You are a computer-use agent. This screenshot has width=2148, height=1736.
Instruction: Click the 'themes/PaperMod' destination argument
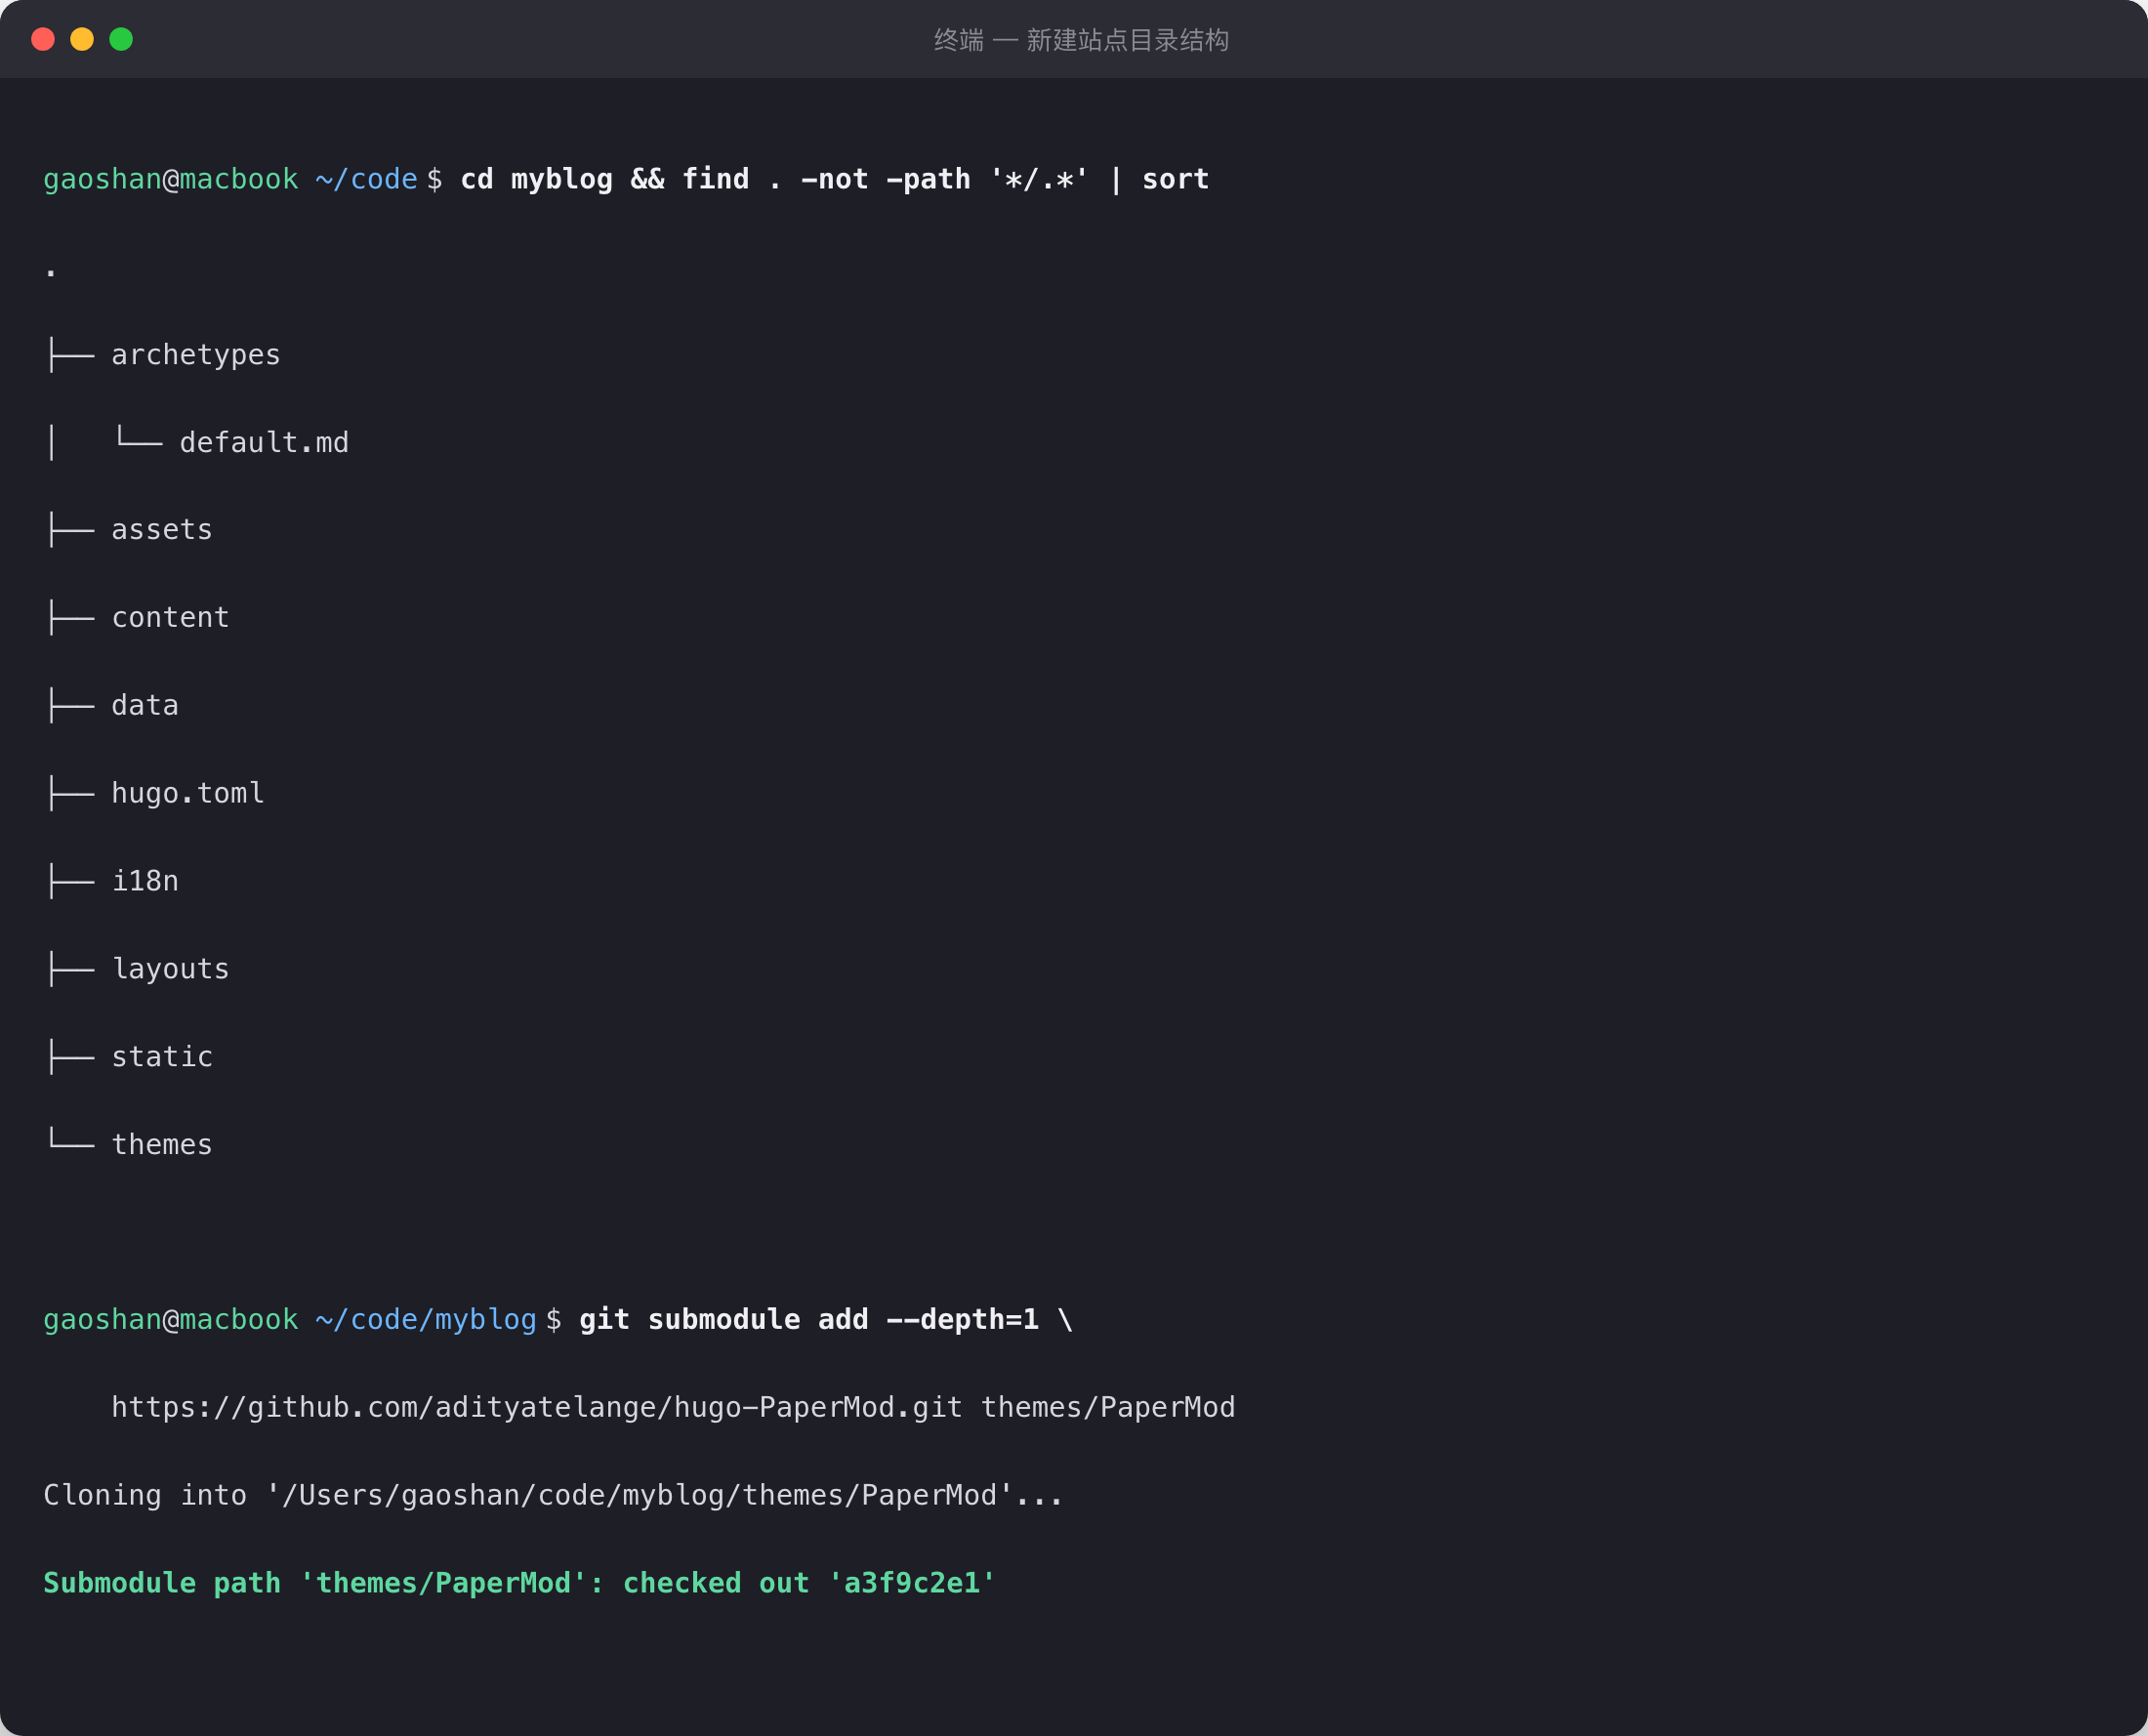[x=1108, y=1407]
